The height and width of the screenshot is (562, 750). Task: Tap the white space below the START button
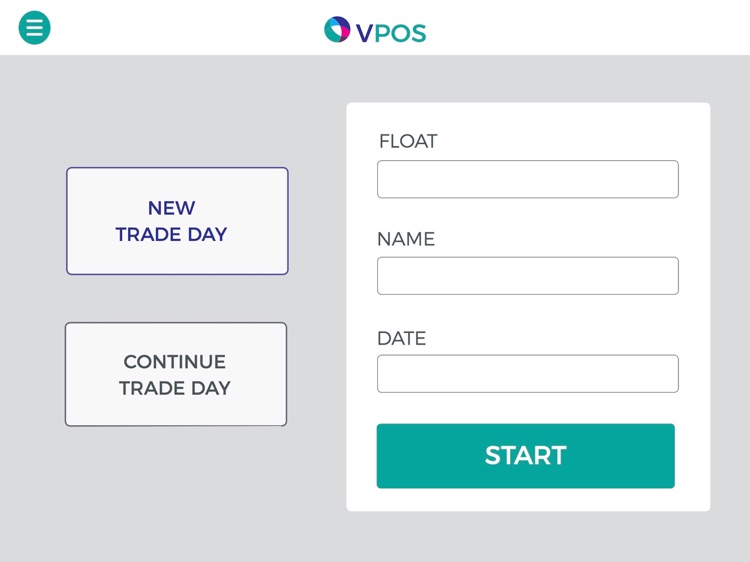coord(527,500)
